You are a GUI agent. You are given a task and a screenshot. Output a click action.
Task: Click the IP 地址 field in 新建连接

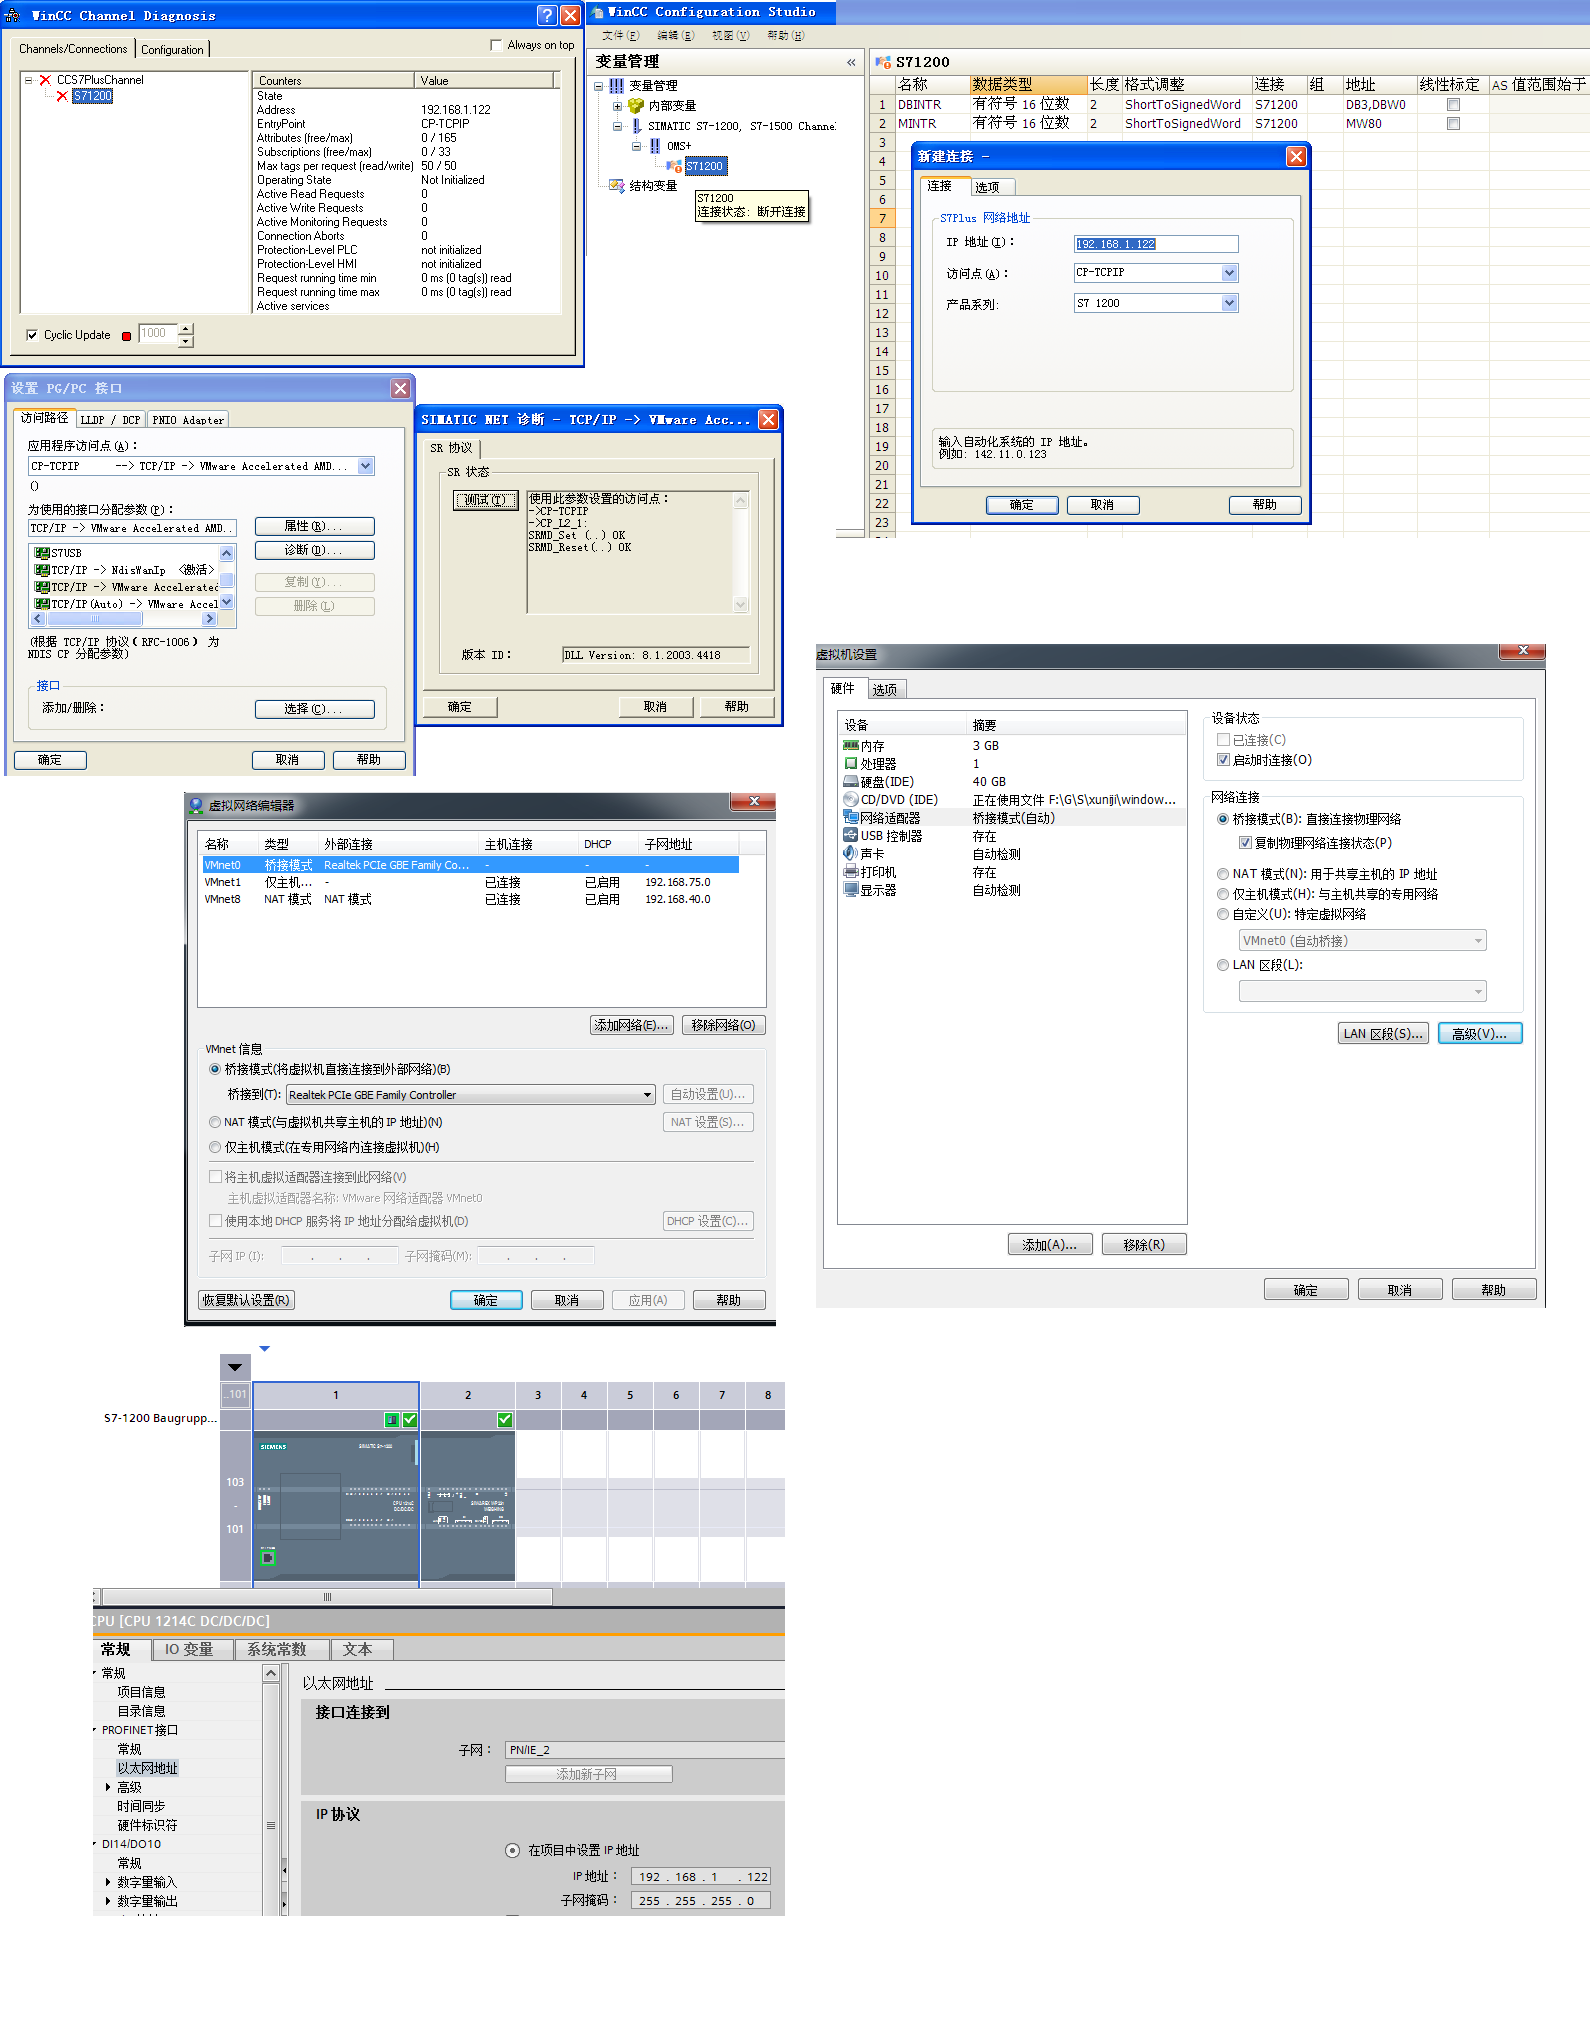1156,244
